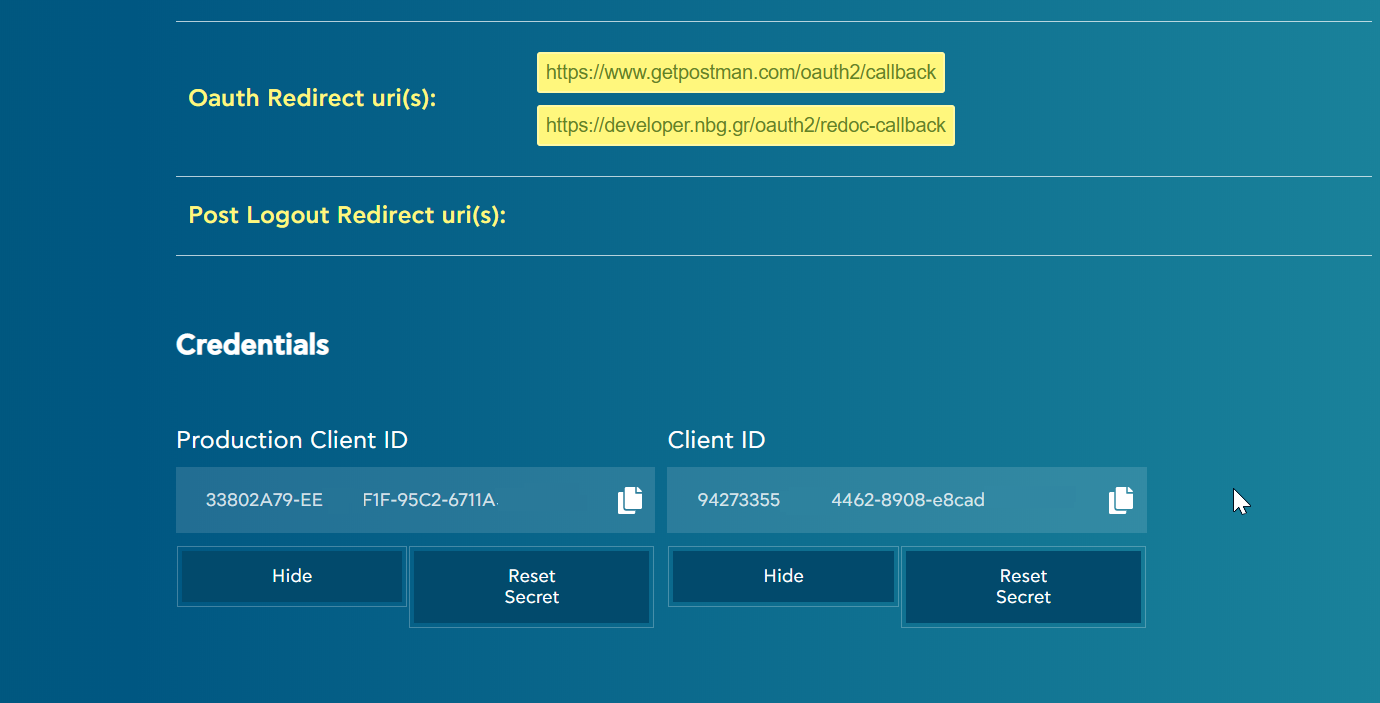Select the F1F-95C2-6711A credential text
Viewport: 1380px width, 703px height.
[429, 500]
